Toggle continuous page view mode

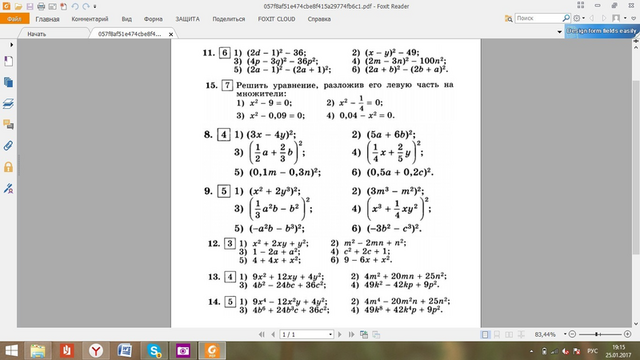pos(497,334)
